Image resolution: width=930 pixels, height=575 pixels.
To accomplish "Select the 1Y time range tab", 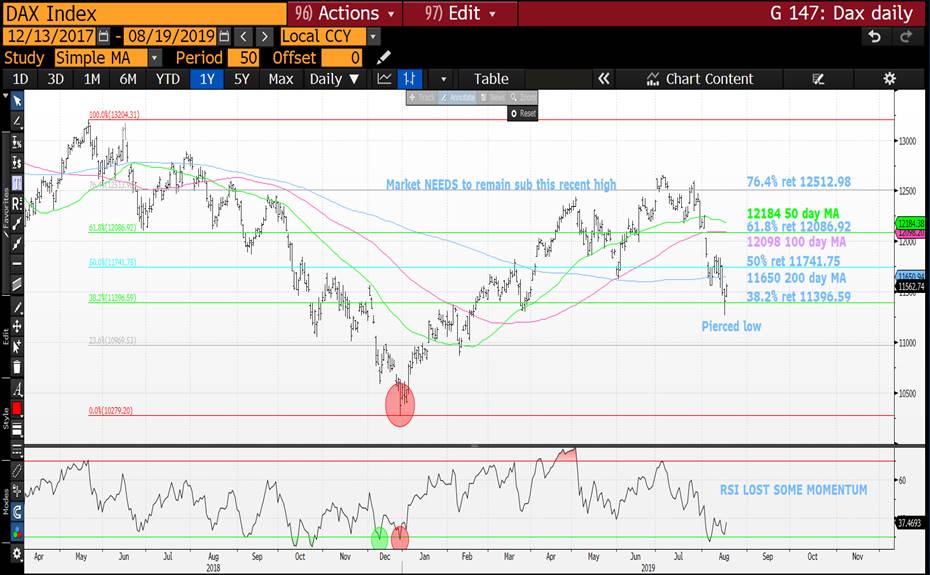I will [206, 79].
